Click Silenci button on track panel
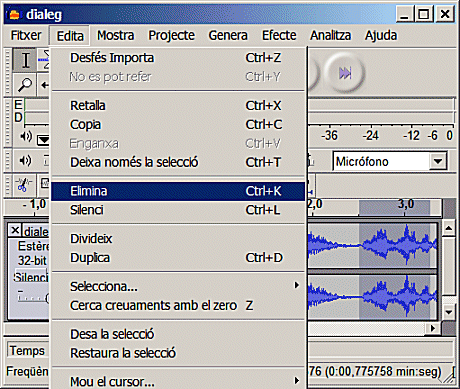 [x=31, y=277]
